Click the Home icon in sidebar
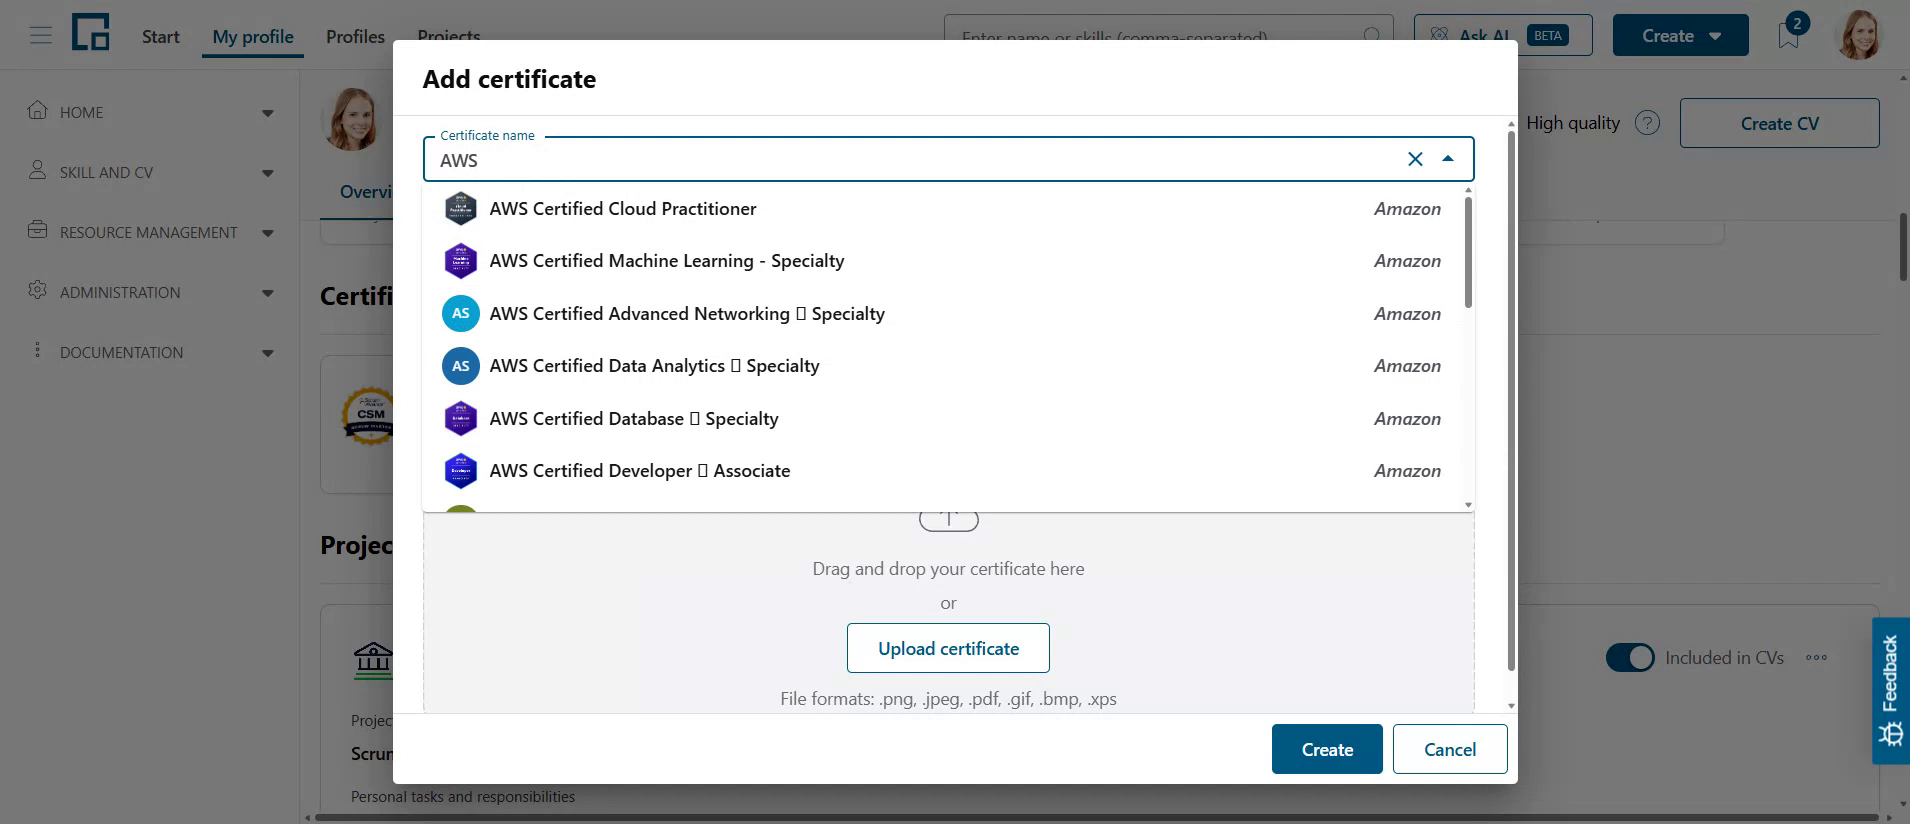1910x824 pixels. tap(38, 110)
